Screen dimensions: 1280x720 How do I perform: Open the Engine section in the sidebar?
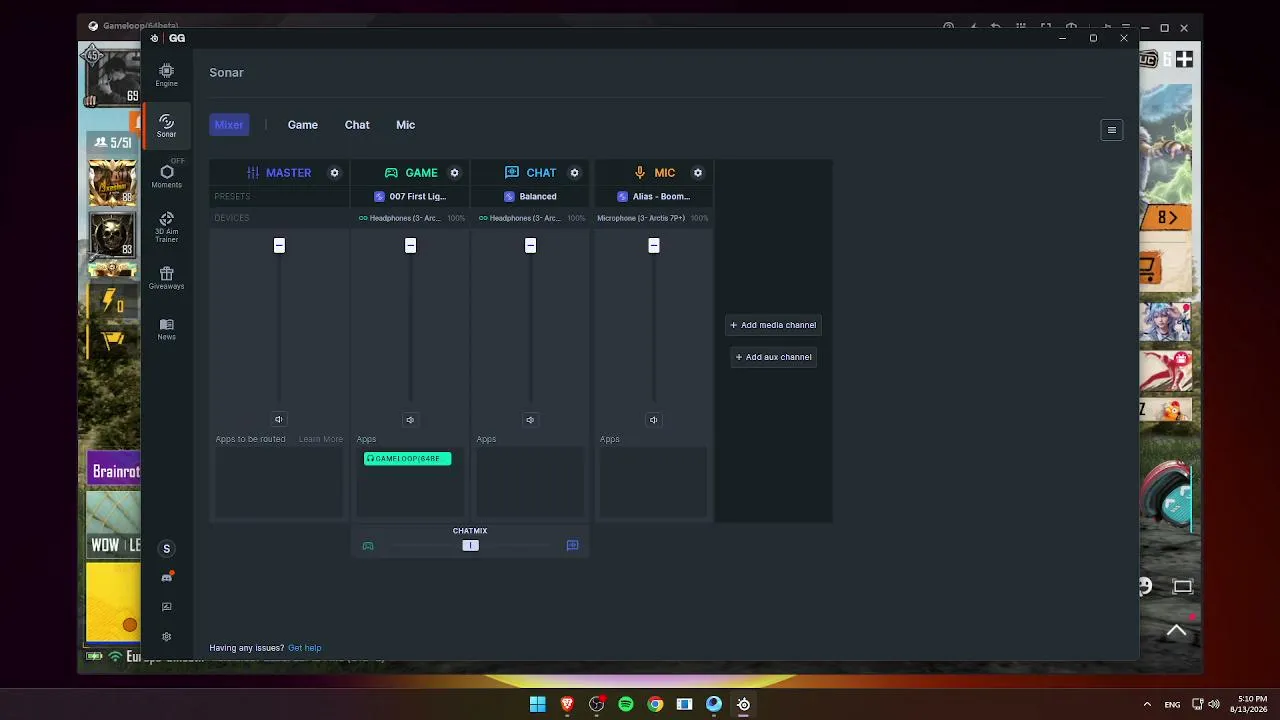click(166, 75)
